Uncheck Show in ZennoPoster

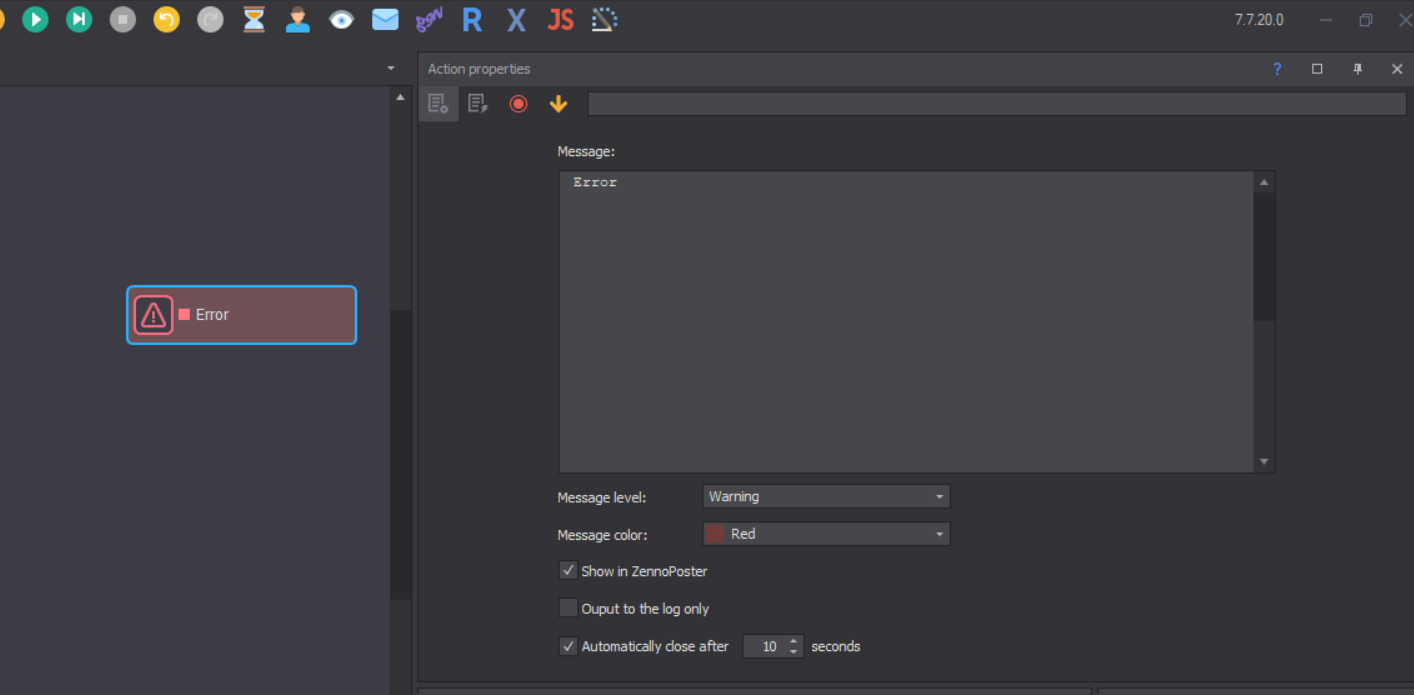tap(568, 571)
